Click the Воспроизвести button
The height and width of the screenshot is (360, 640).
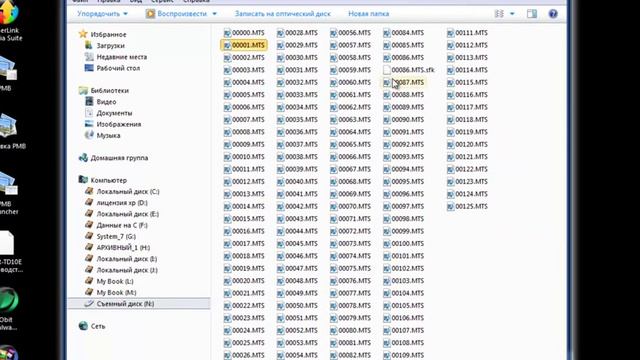177,14
